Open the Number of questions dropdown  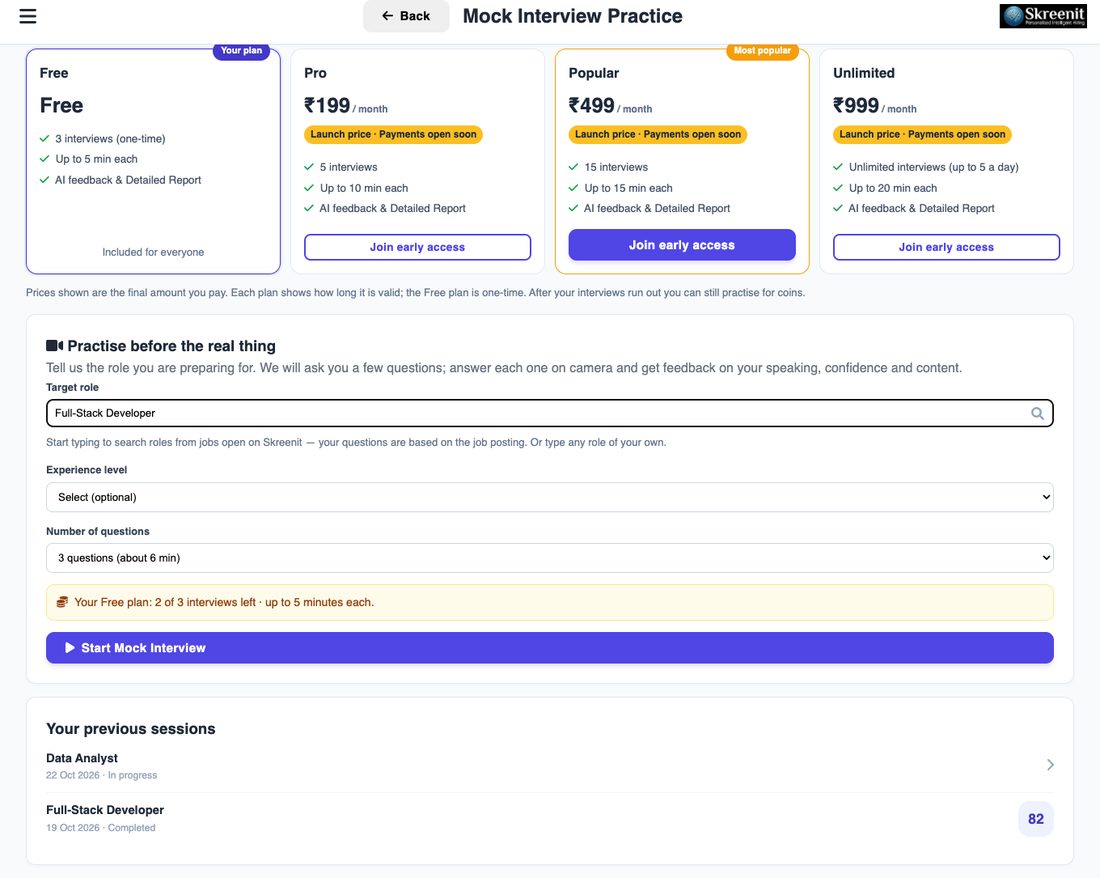click(x=550, y=558)
